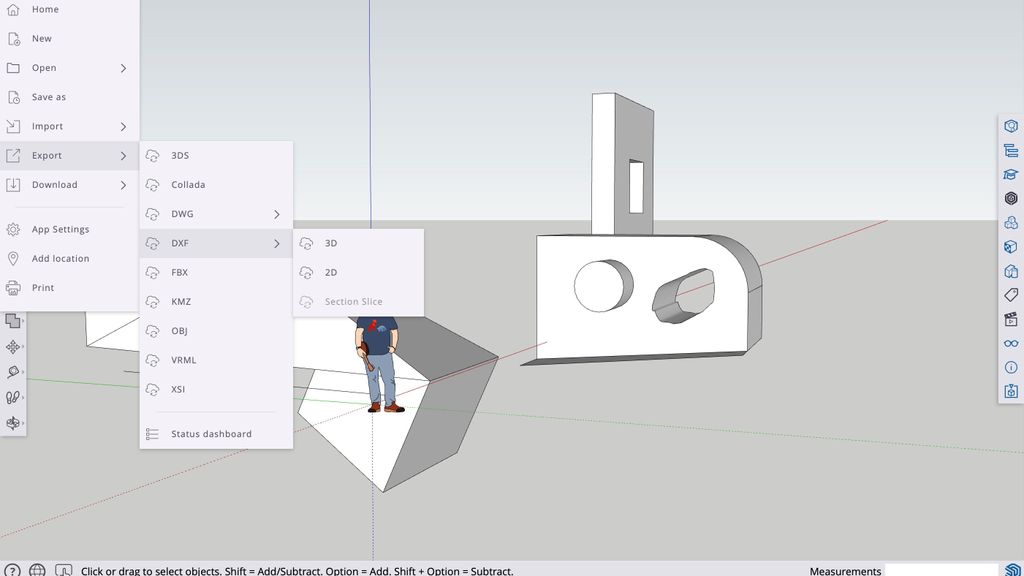Viewport: 1024px width, 576px height.
Task: Open the Outliner panel
Action: (1010, 149)
